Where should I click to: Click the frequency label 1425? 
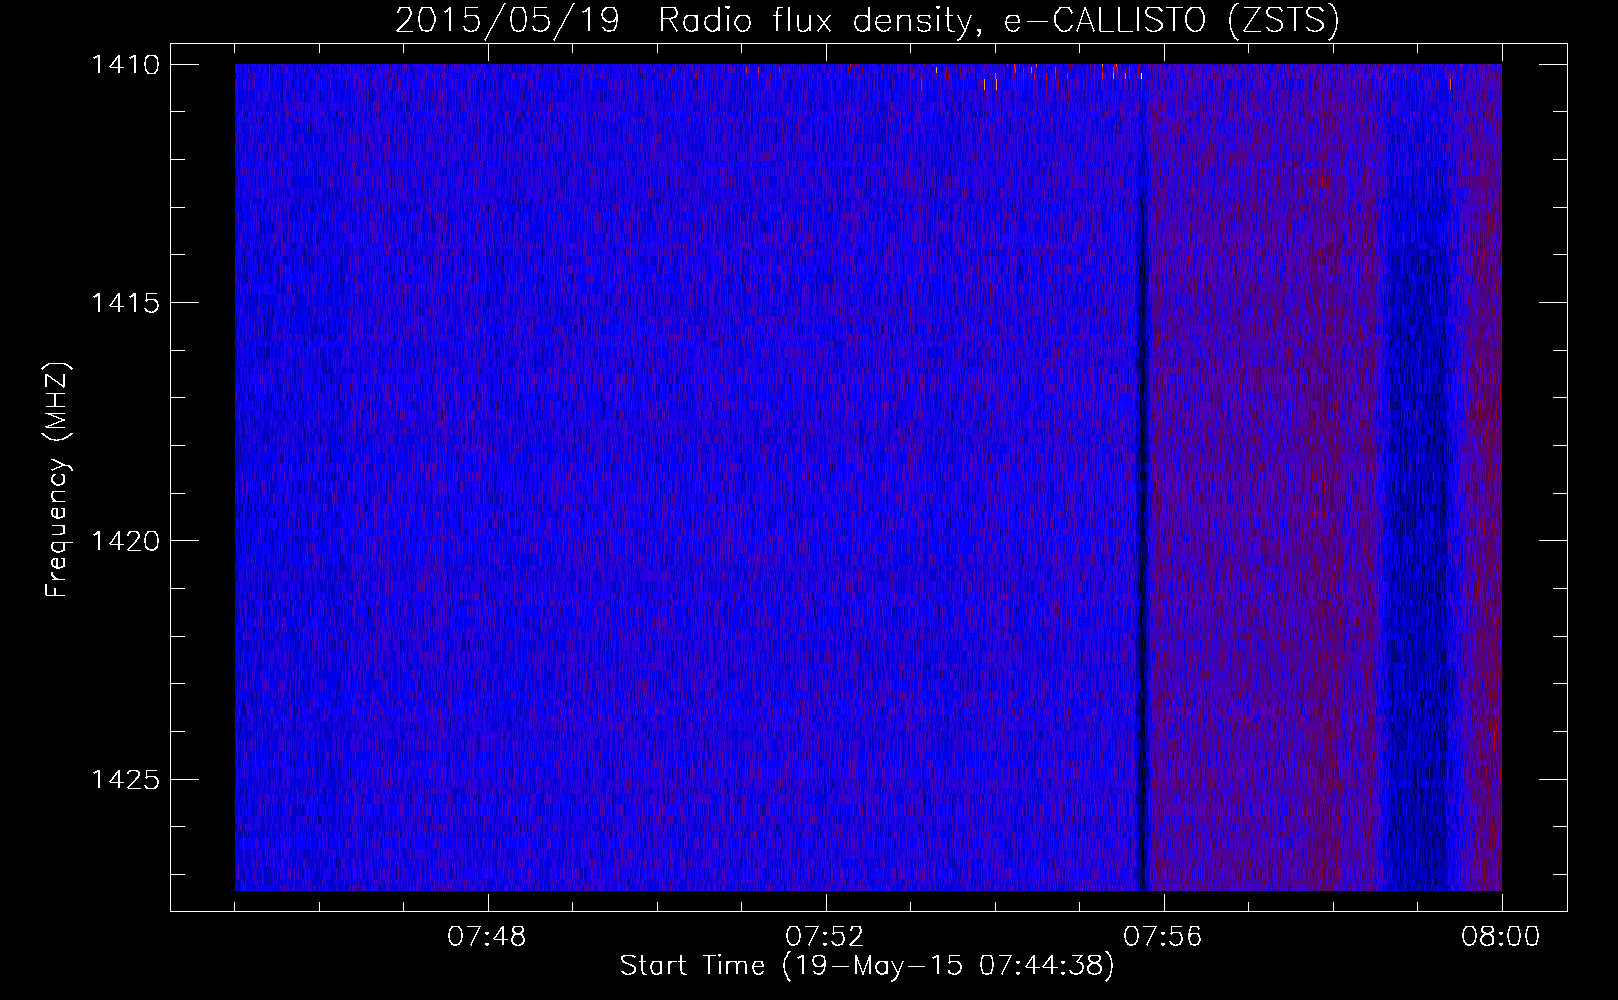click(x=125, y=779)
